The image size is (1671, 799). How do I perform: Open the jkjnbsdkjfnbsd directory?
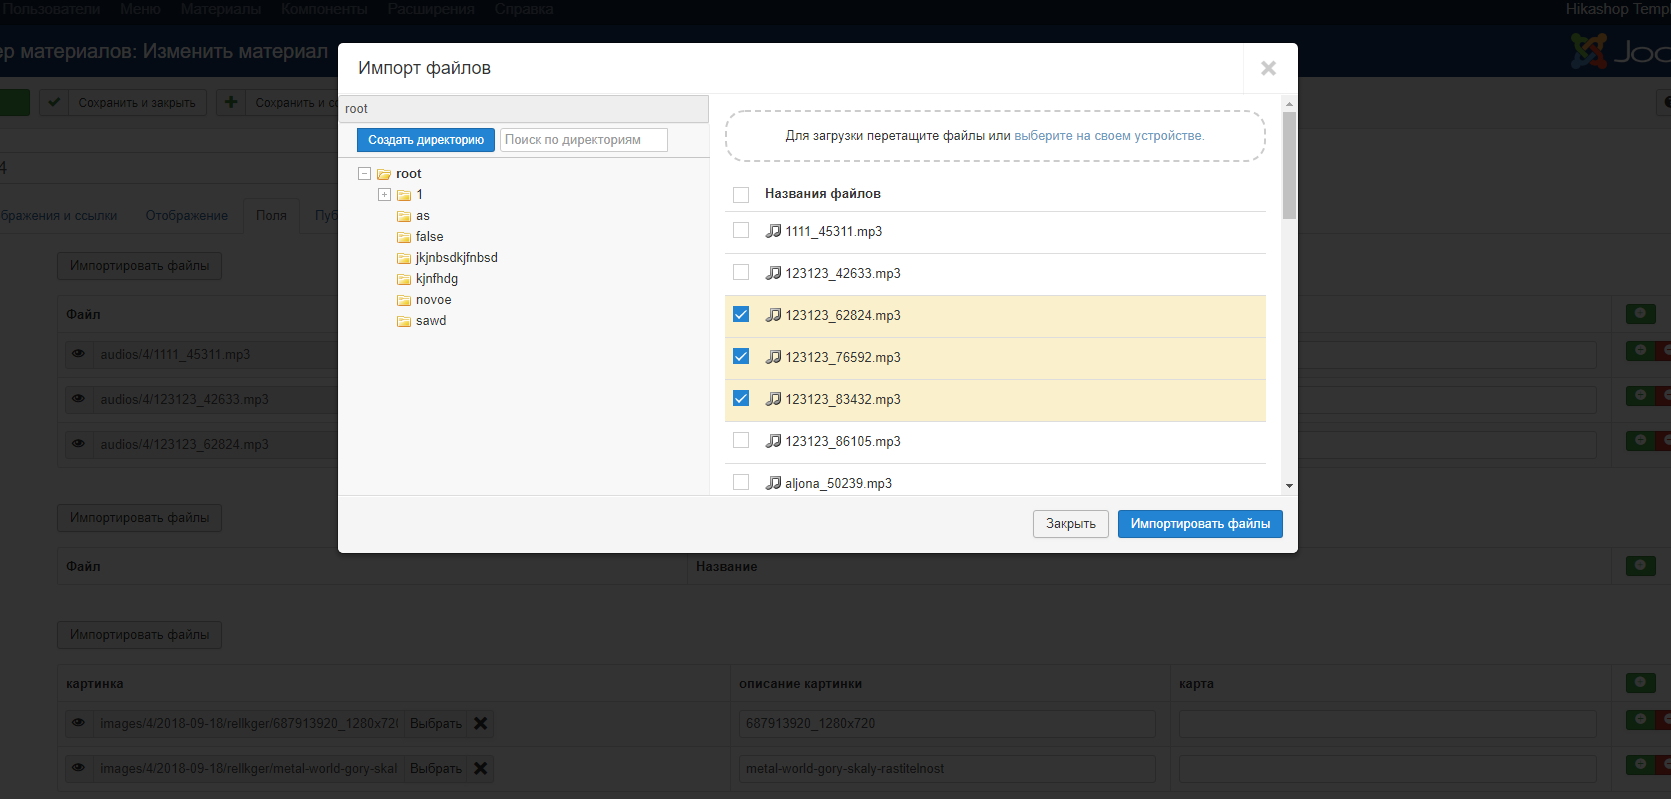click(x=456, y=258)
